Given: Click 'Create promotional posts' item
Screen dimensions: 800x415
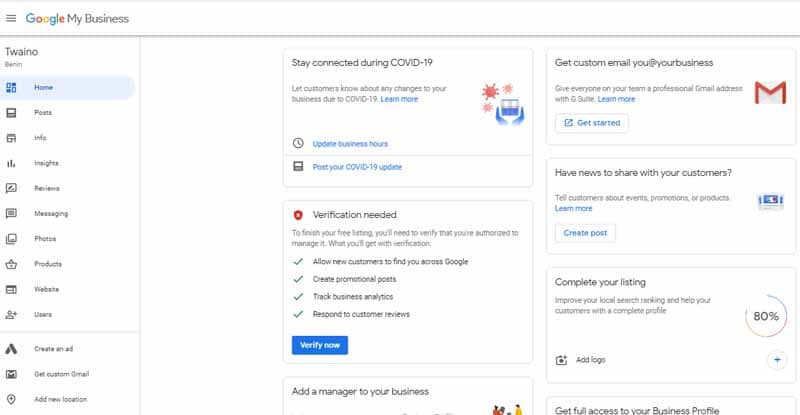Looking at the screenshot, I should pos(354,279).
